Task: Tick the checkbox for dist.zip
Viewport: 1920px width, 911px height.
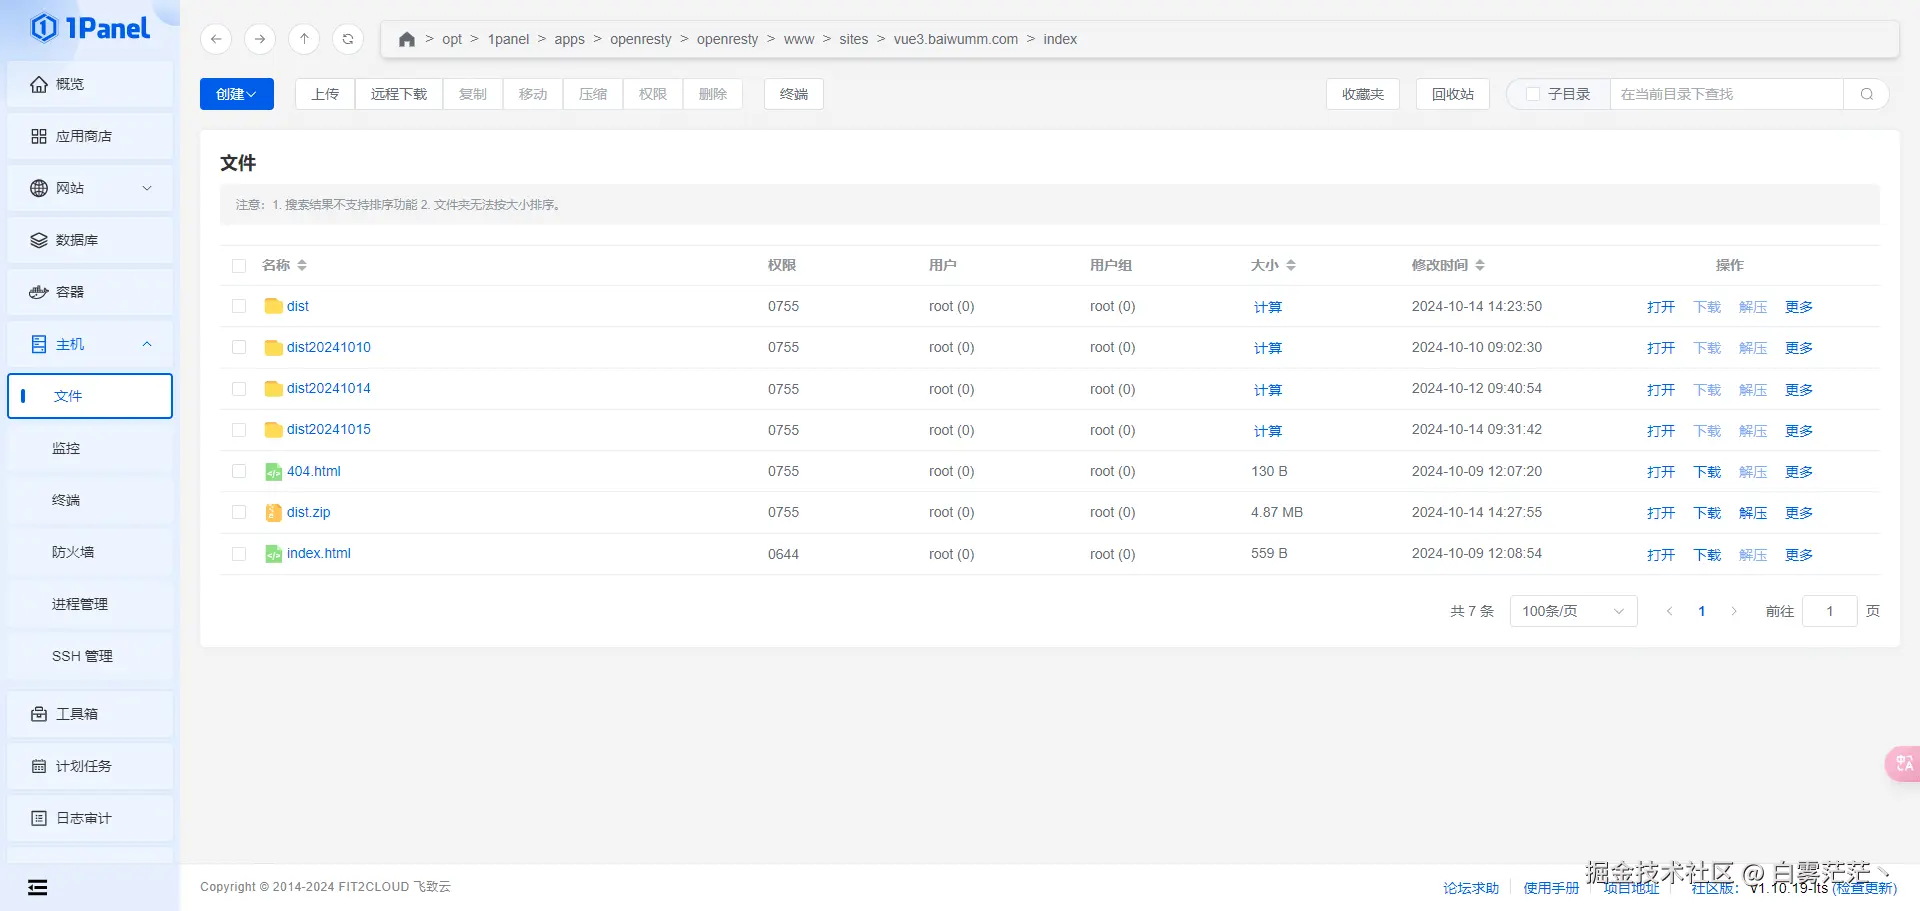Action: pos(239,512)
